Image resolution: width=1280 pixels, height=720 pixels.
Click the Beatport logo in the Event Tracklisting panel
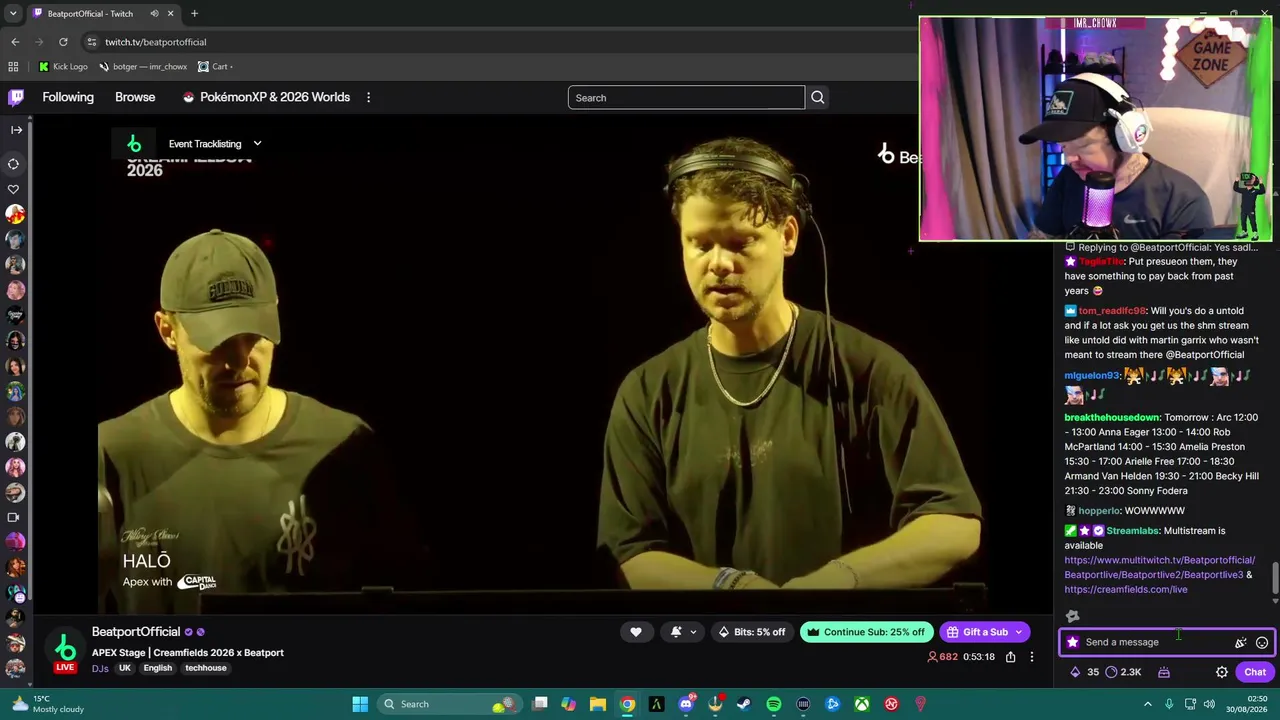(134, 144)
